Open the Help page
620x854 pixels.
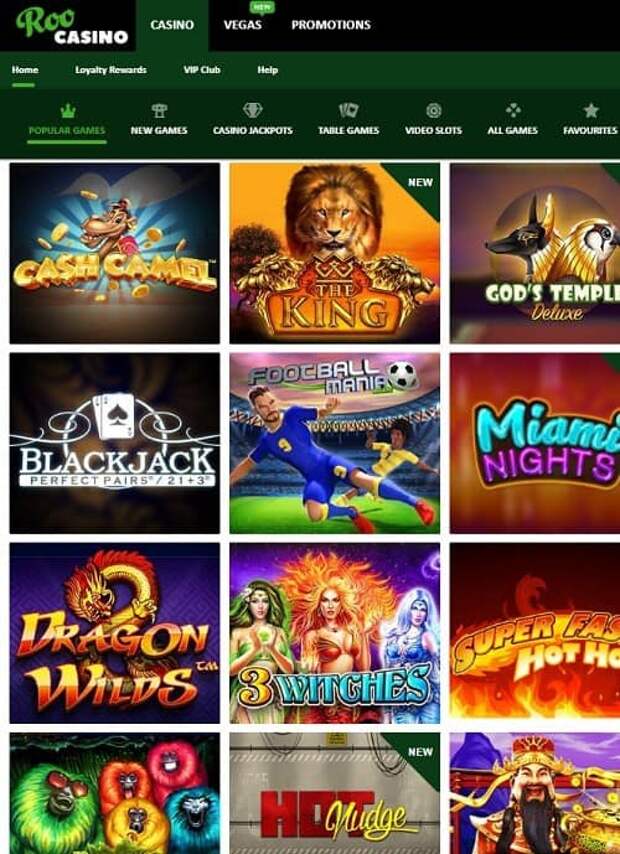(268, 70)
